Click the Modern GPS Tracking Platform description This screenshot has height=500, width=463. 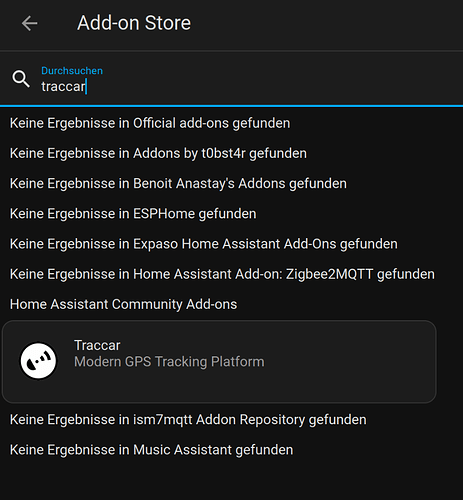169,362
